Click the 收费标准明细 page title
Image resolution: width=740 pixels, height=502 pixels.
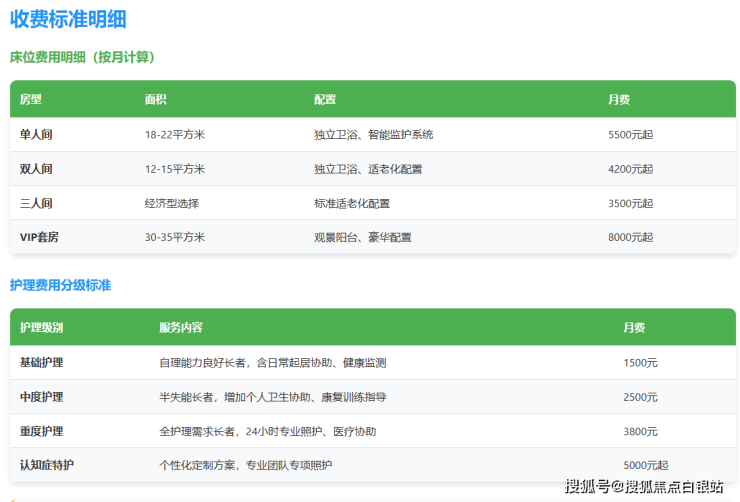point(68,18)
